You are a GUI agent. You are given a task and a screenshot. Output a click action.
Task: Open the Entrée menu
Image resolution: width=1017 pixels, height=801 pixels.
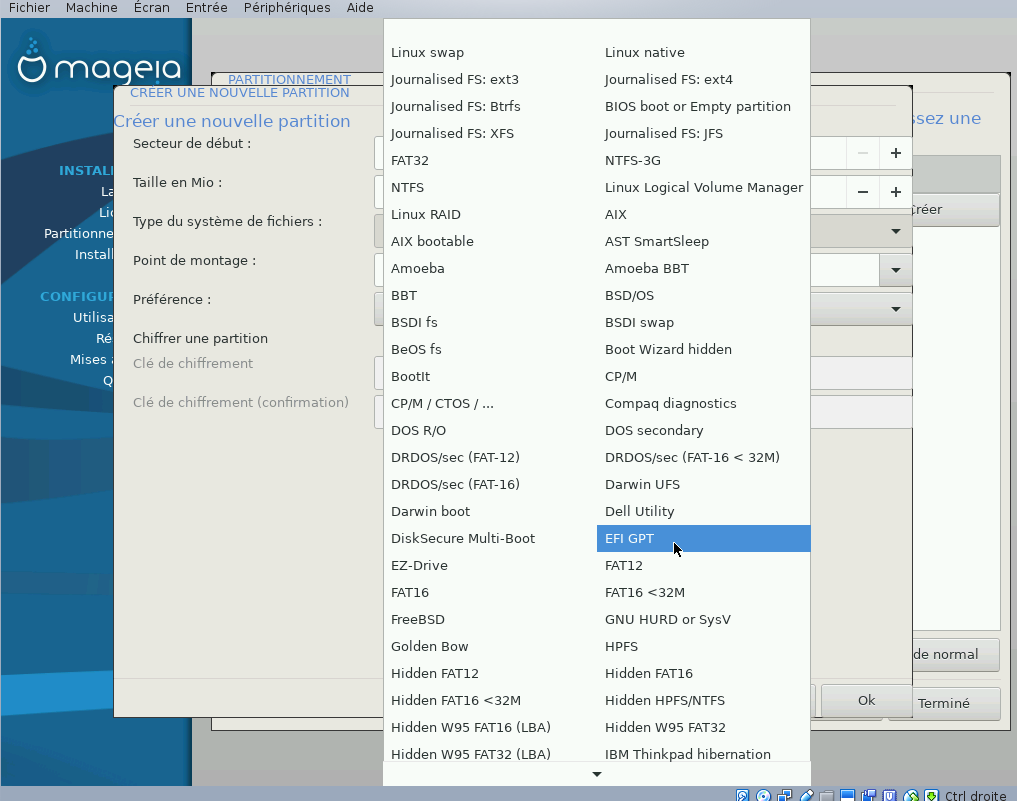point(206,8)
